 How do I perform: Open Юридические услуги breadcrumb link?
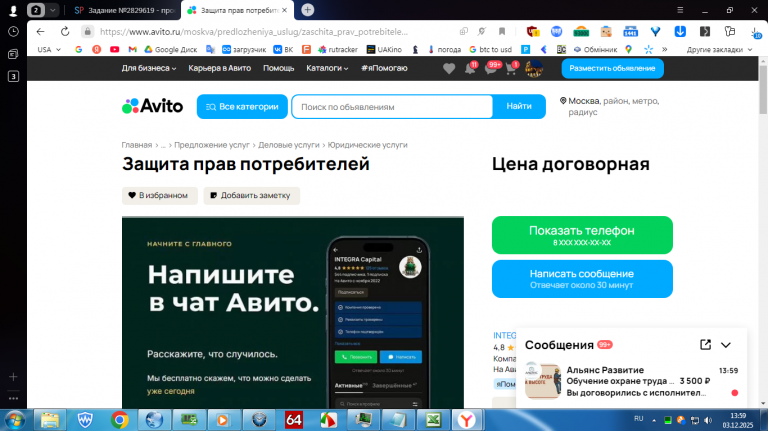point(367,145)
